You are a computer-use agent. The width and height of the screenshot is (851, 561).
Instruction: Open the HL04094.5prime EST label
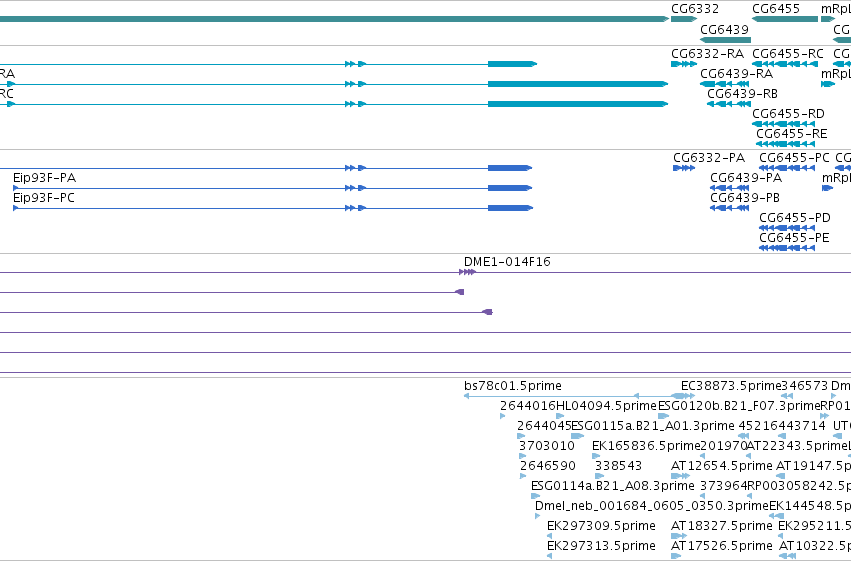click(606, 406)
